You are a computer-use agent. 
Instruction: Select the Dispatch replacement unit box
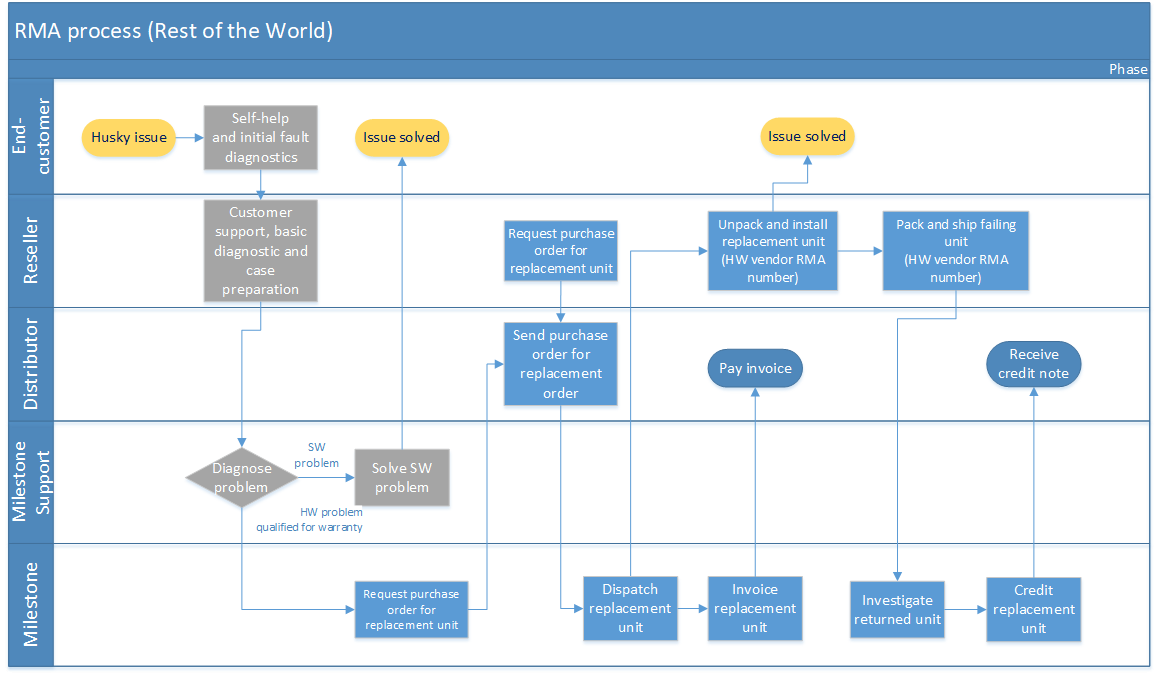pos(630,608)
